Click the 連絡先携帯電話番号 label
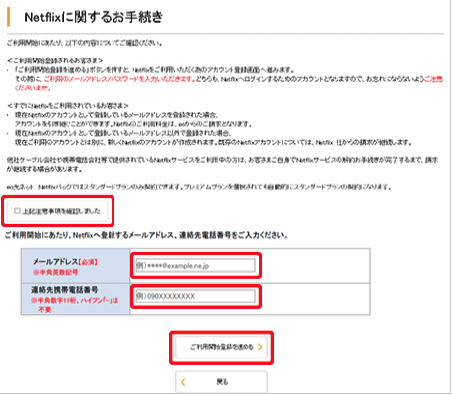Viewport: 453px width, 395px height. [x=64, y=290]
